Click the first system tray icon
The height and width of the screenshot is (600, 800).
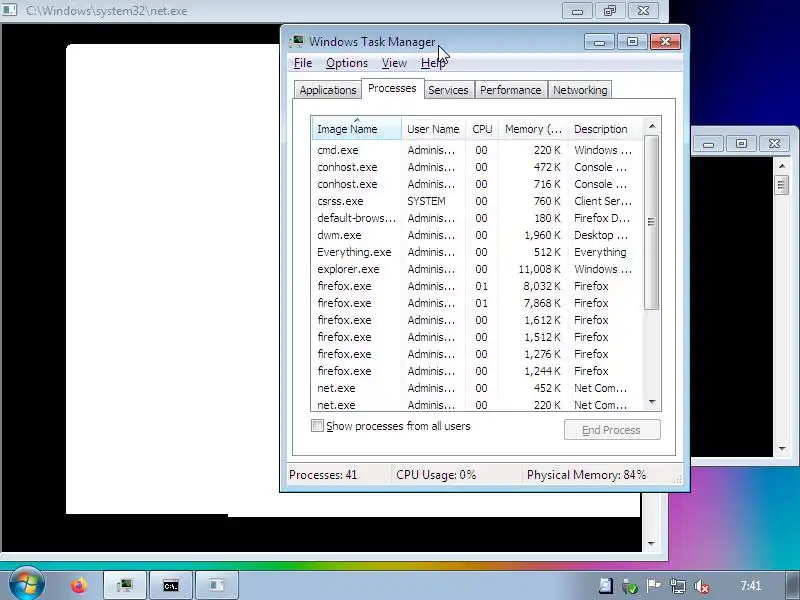606,586
